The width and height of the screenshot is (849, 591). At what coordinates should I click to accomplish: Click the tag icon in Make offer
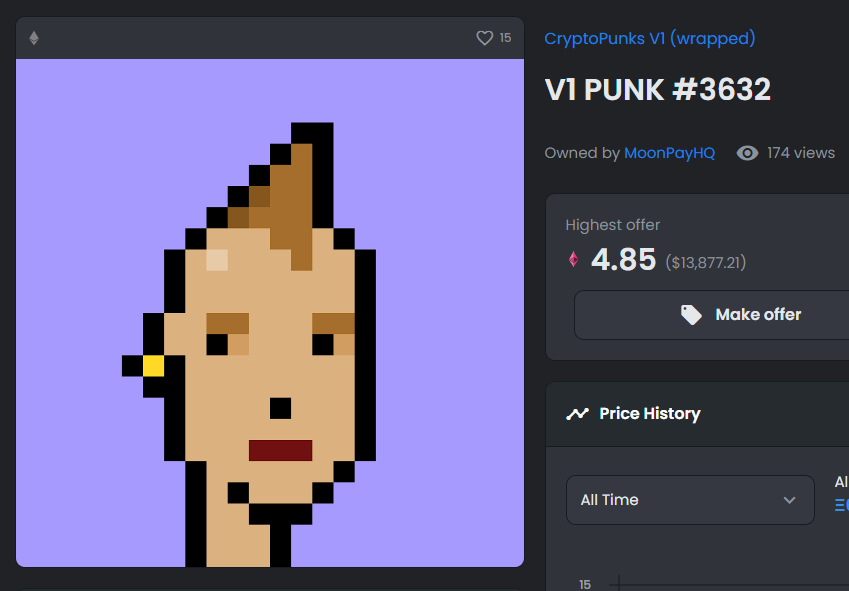click(691, 315)
